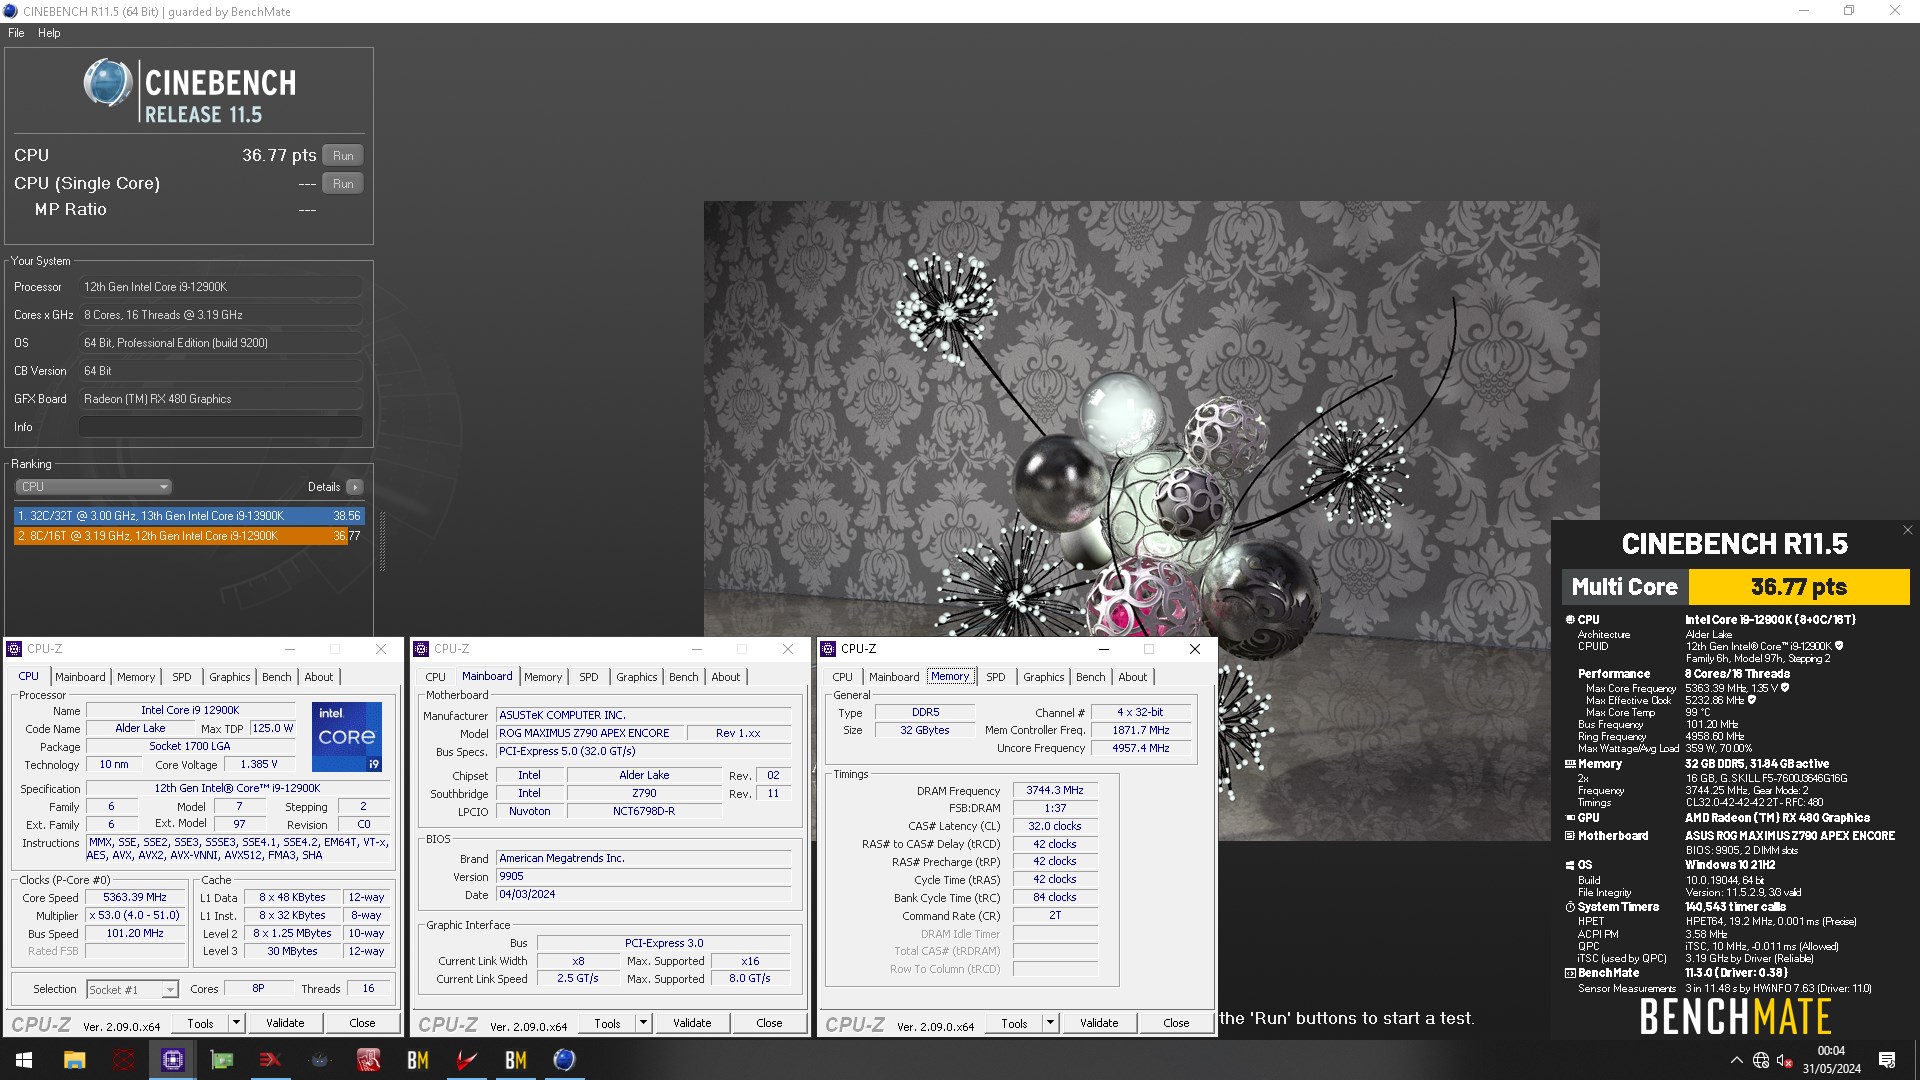
Task: Select the orange 12900K ranking row 36.77
Action: (x=189, y=536)
